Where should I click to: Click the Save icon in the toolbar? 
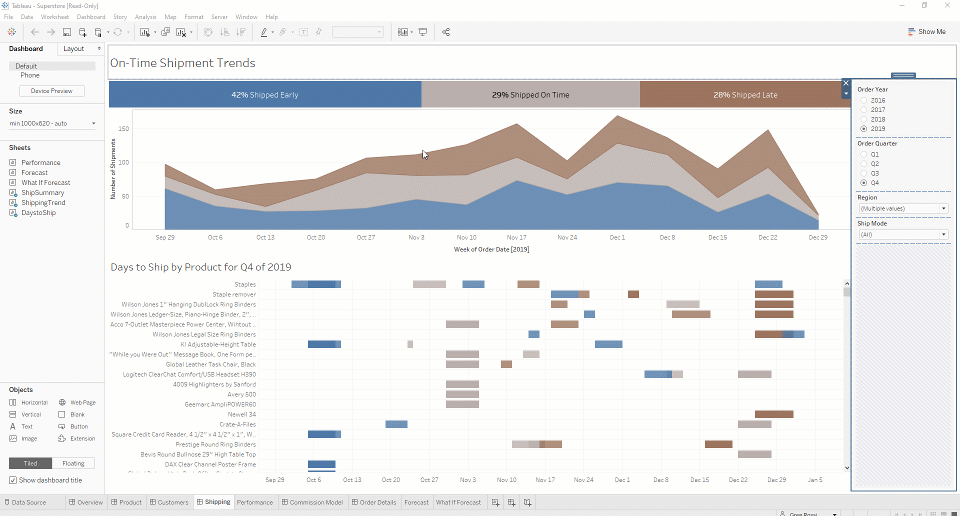[x=67, y=32]
